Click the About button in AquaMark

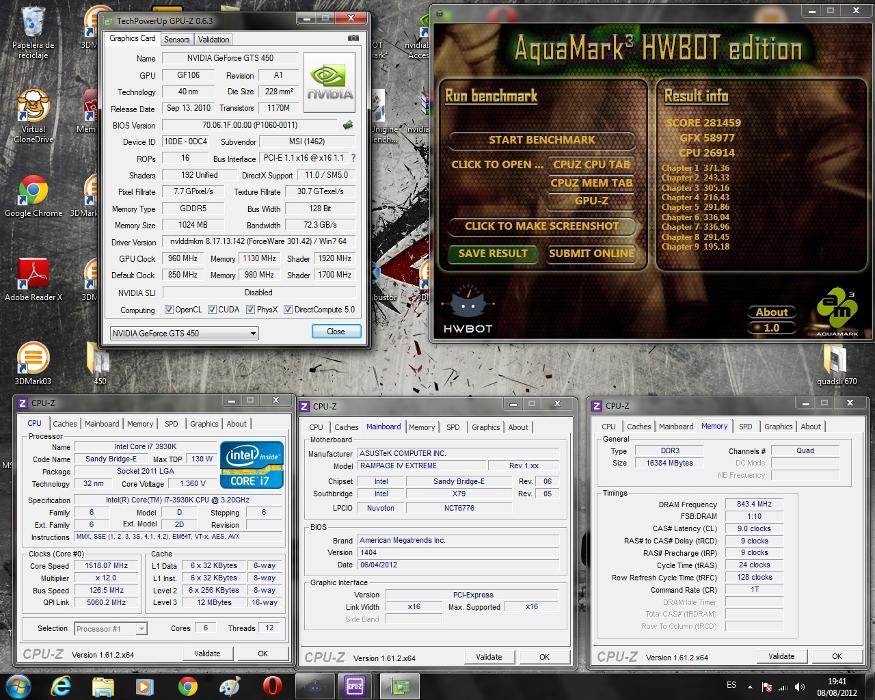[771, 312]
